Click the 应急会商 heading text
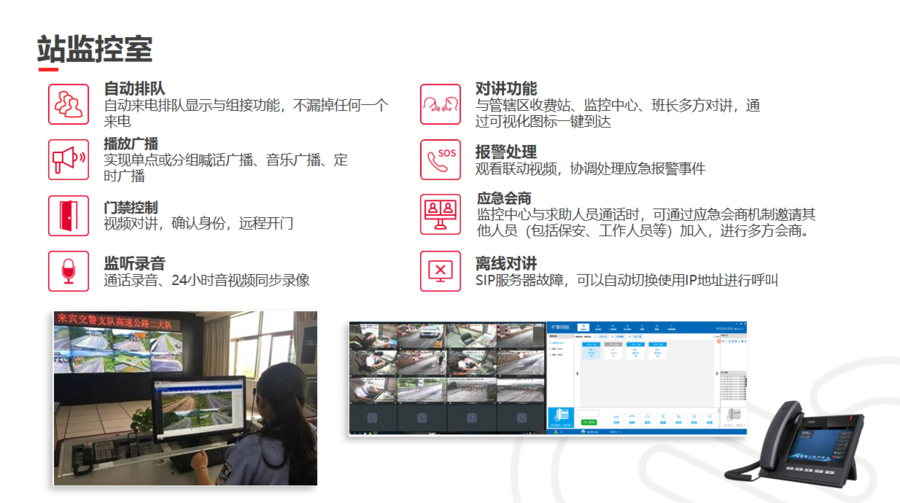Screen dimensions: 900x503 pyautogui.click(x=505, y=198)
